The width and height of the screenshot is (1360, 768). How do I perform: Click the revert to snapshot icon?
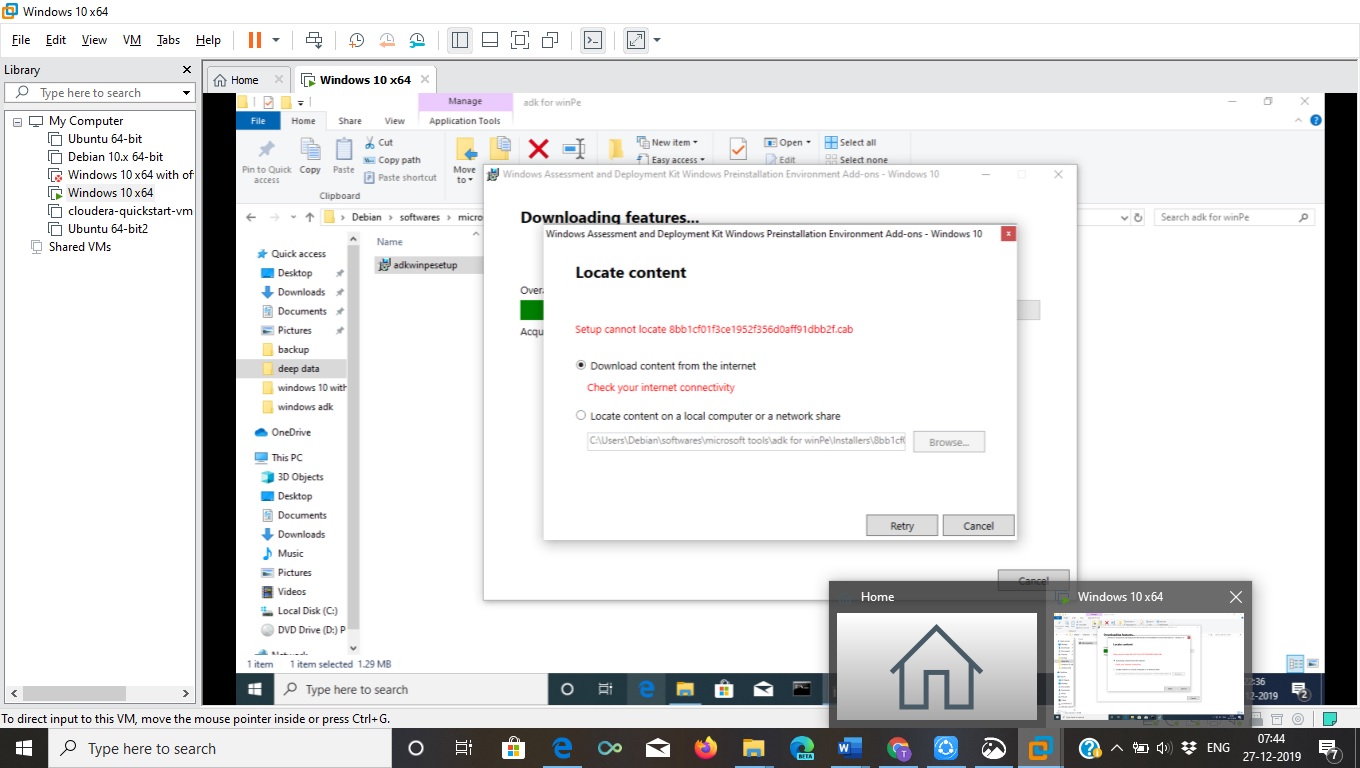tap(387, 40)
